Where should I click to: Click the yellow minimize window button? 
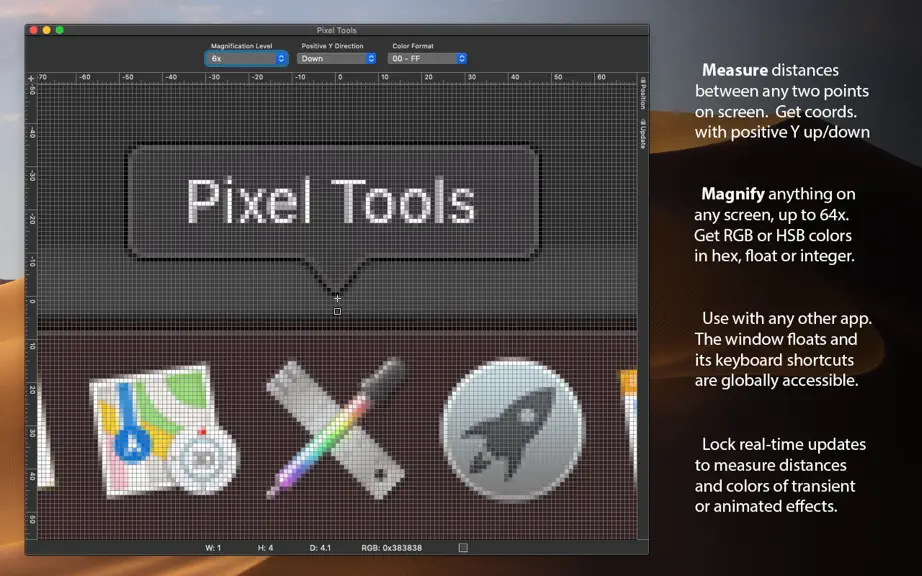46,30
